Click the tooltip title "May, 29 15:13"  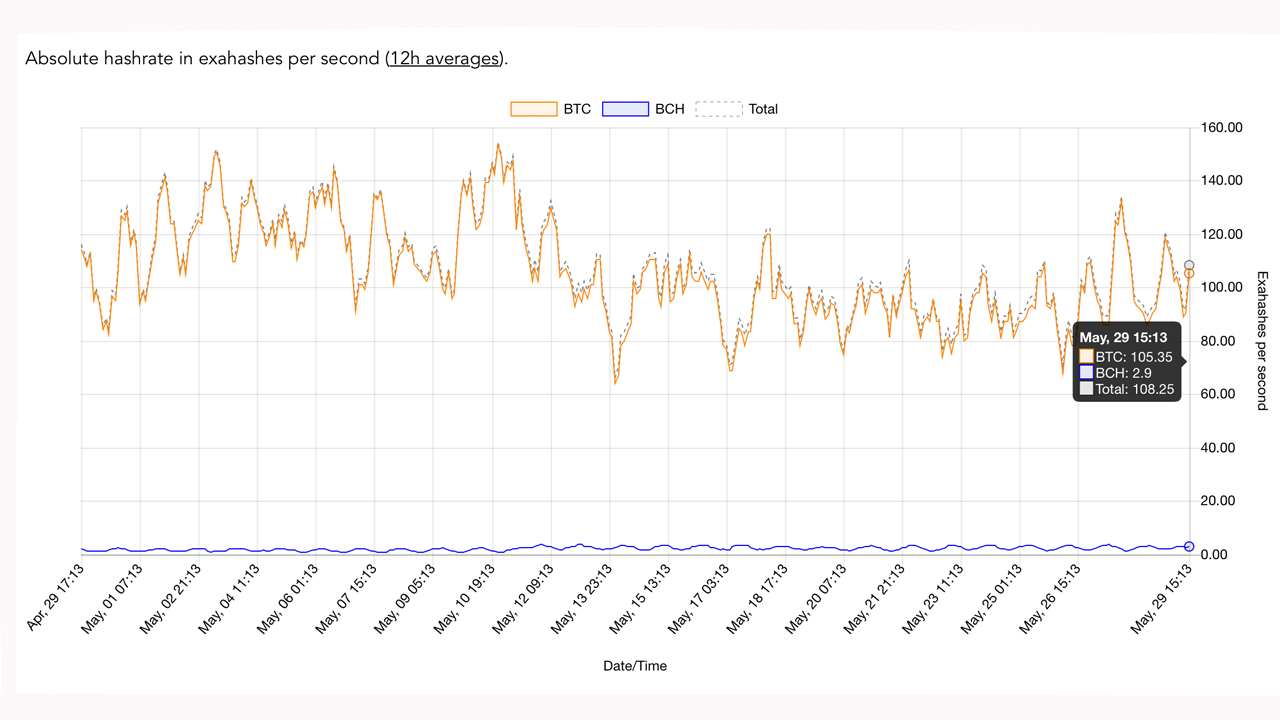pos(1123,338)
